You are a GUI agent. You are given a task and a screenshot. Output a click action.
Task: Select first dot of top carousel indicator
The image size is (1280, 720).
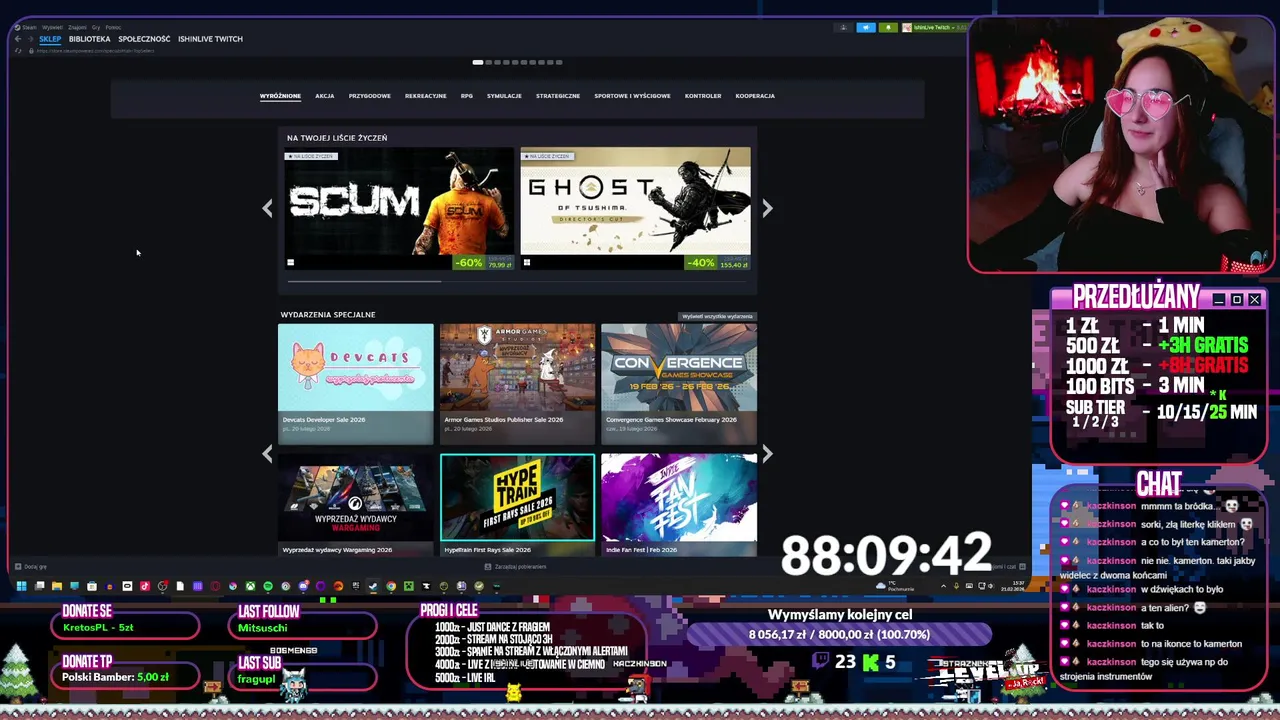point(477,62)
